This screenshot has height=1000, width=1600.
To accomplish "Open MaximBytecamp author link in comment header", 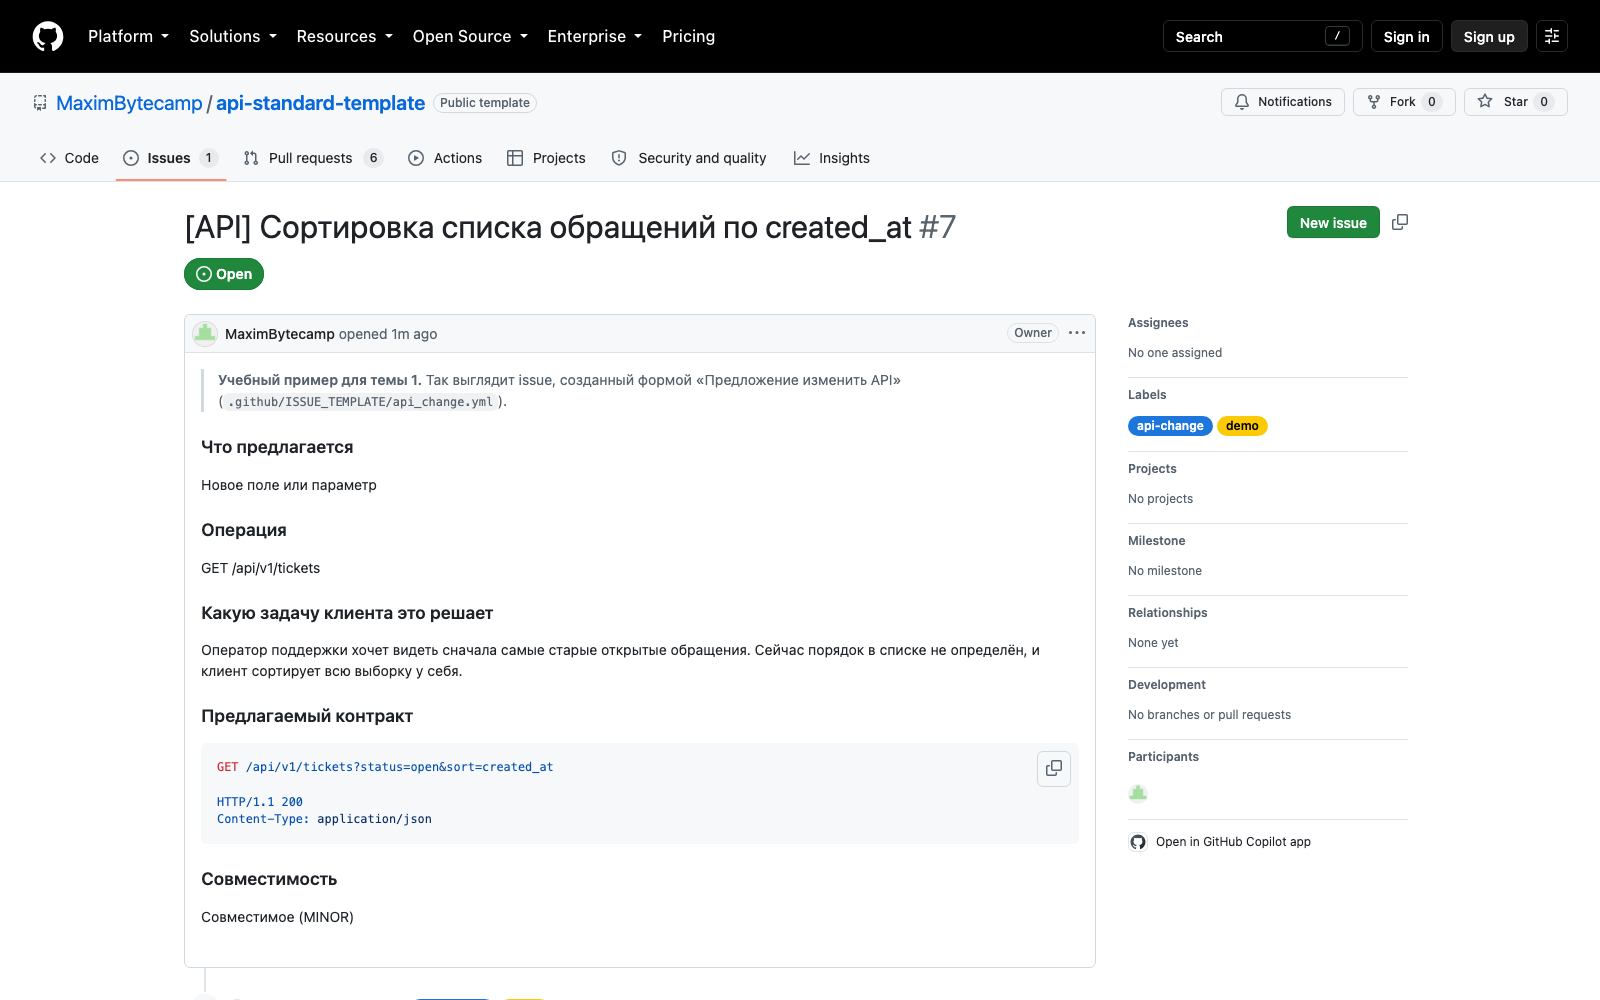I will [x=280, y=334].
